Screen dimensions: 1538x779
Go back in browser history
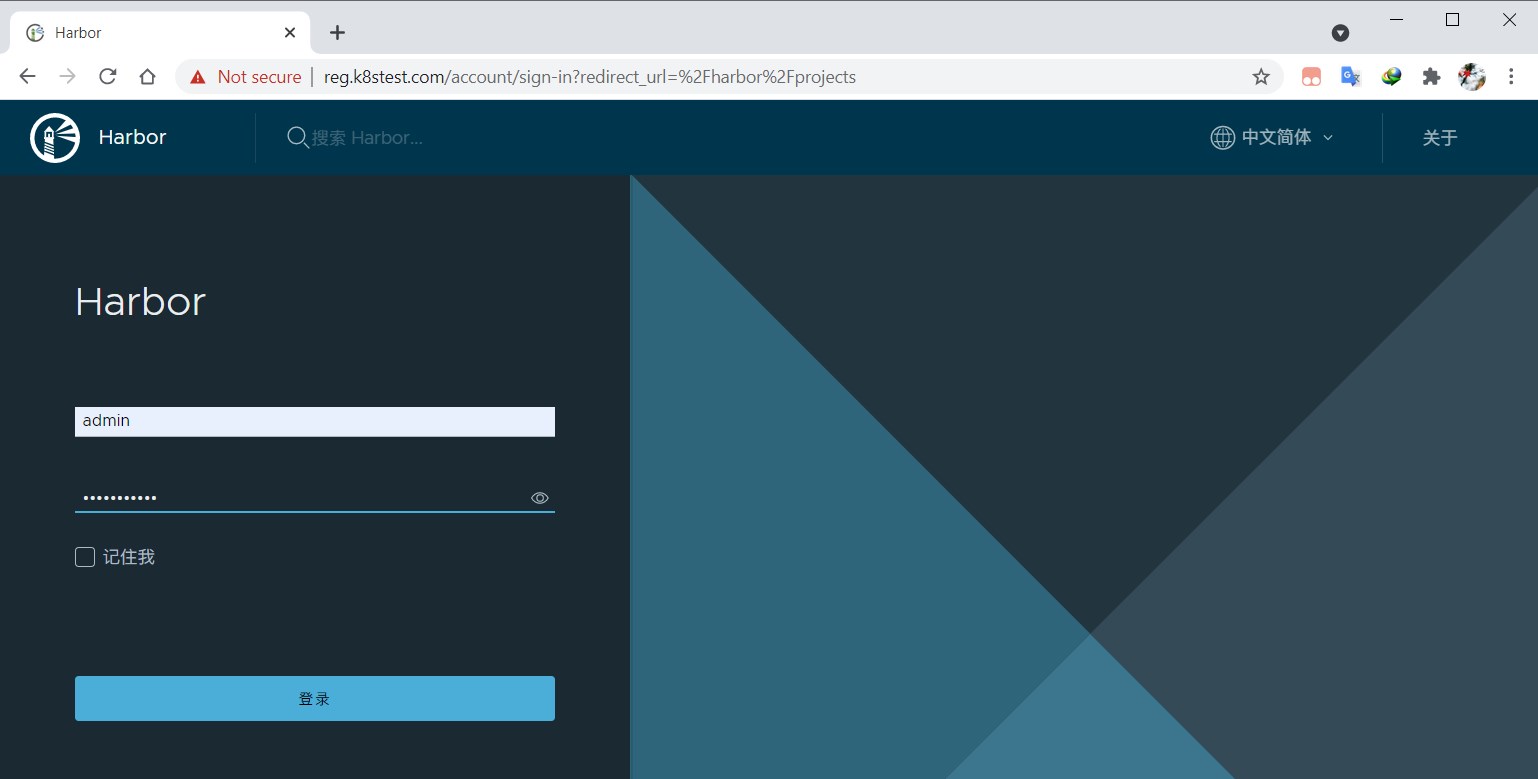coord(27,77)
